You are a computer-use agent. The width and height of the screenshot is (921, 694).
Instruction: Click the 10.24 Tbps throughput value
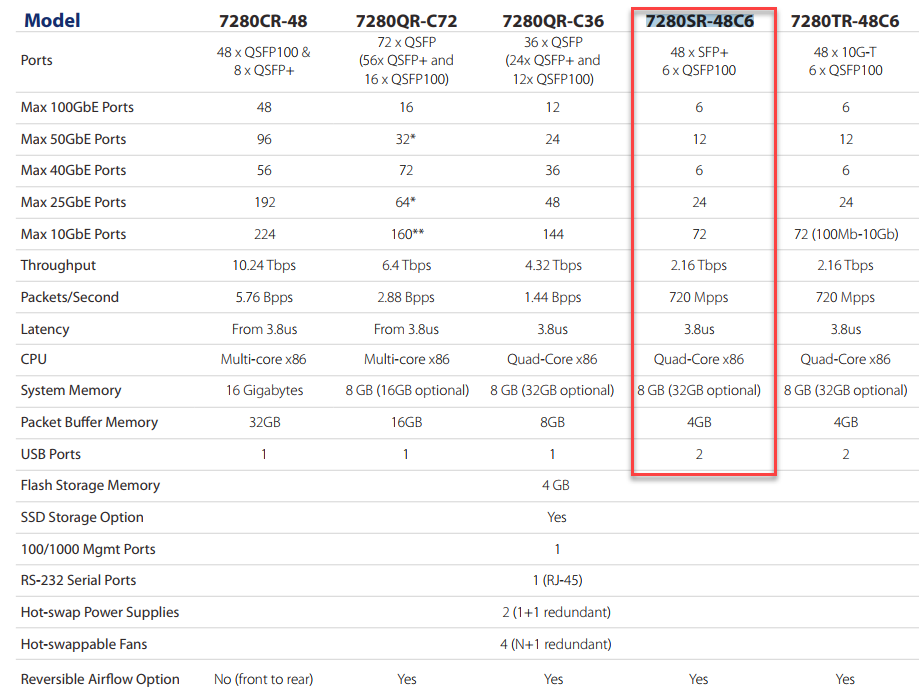click(264, 265)
